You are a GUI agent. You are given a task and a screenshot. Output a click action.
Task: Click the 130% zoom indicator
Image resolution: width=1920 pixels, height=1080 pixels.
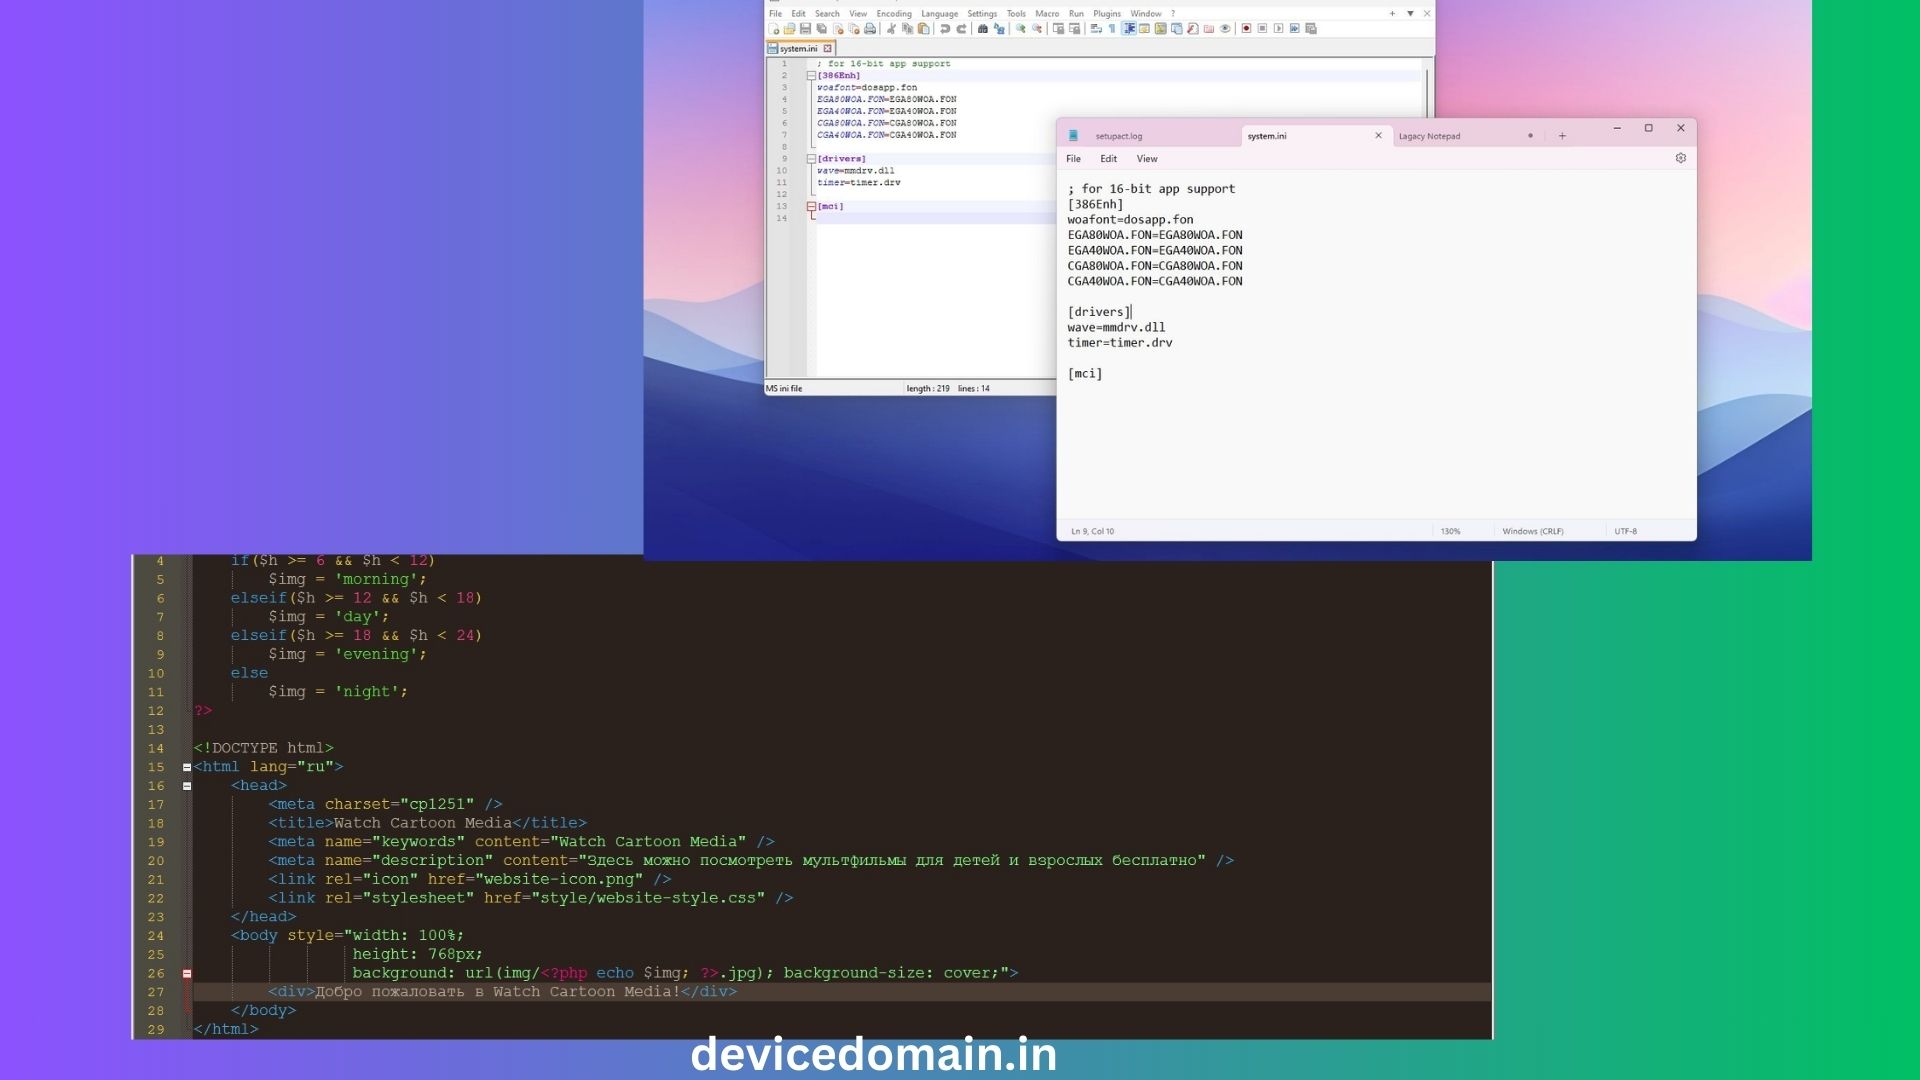[x=1450, y=531]
